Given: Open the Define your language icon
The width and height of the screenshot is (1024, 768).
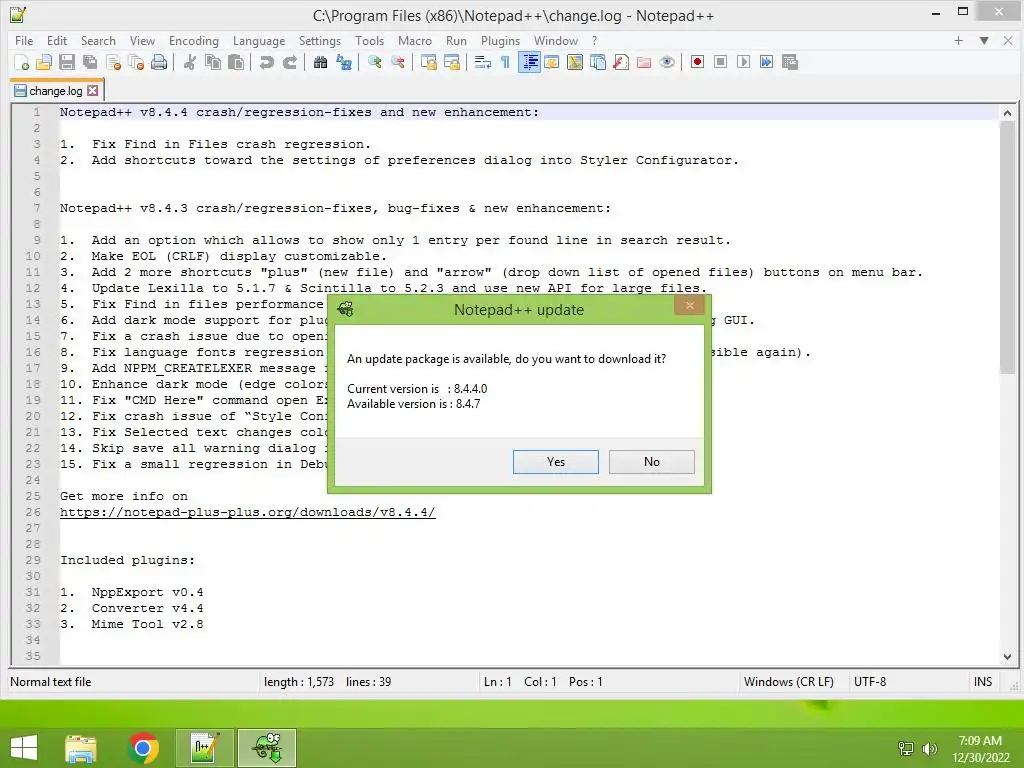Looking at the screenshot, I should 552,62.
